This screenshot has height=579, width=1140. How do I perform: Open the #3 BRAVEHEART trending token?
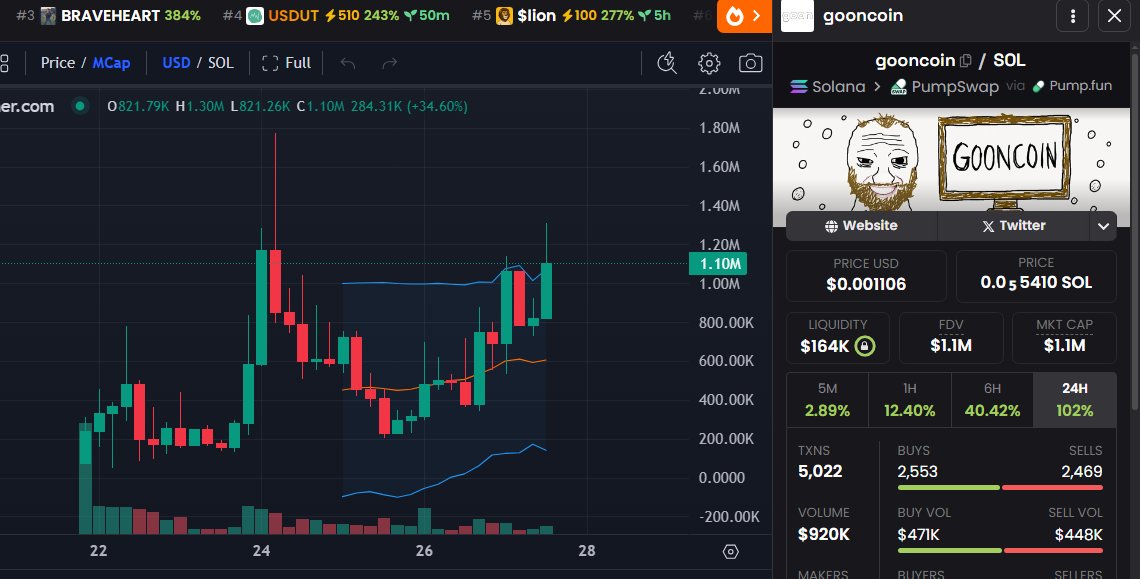tap(108, 15)
